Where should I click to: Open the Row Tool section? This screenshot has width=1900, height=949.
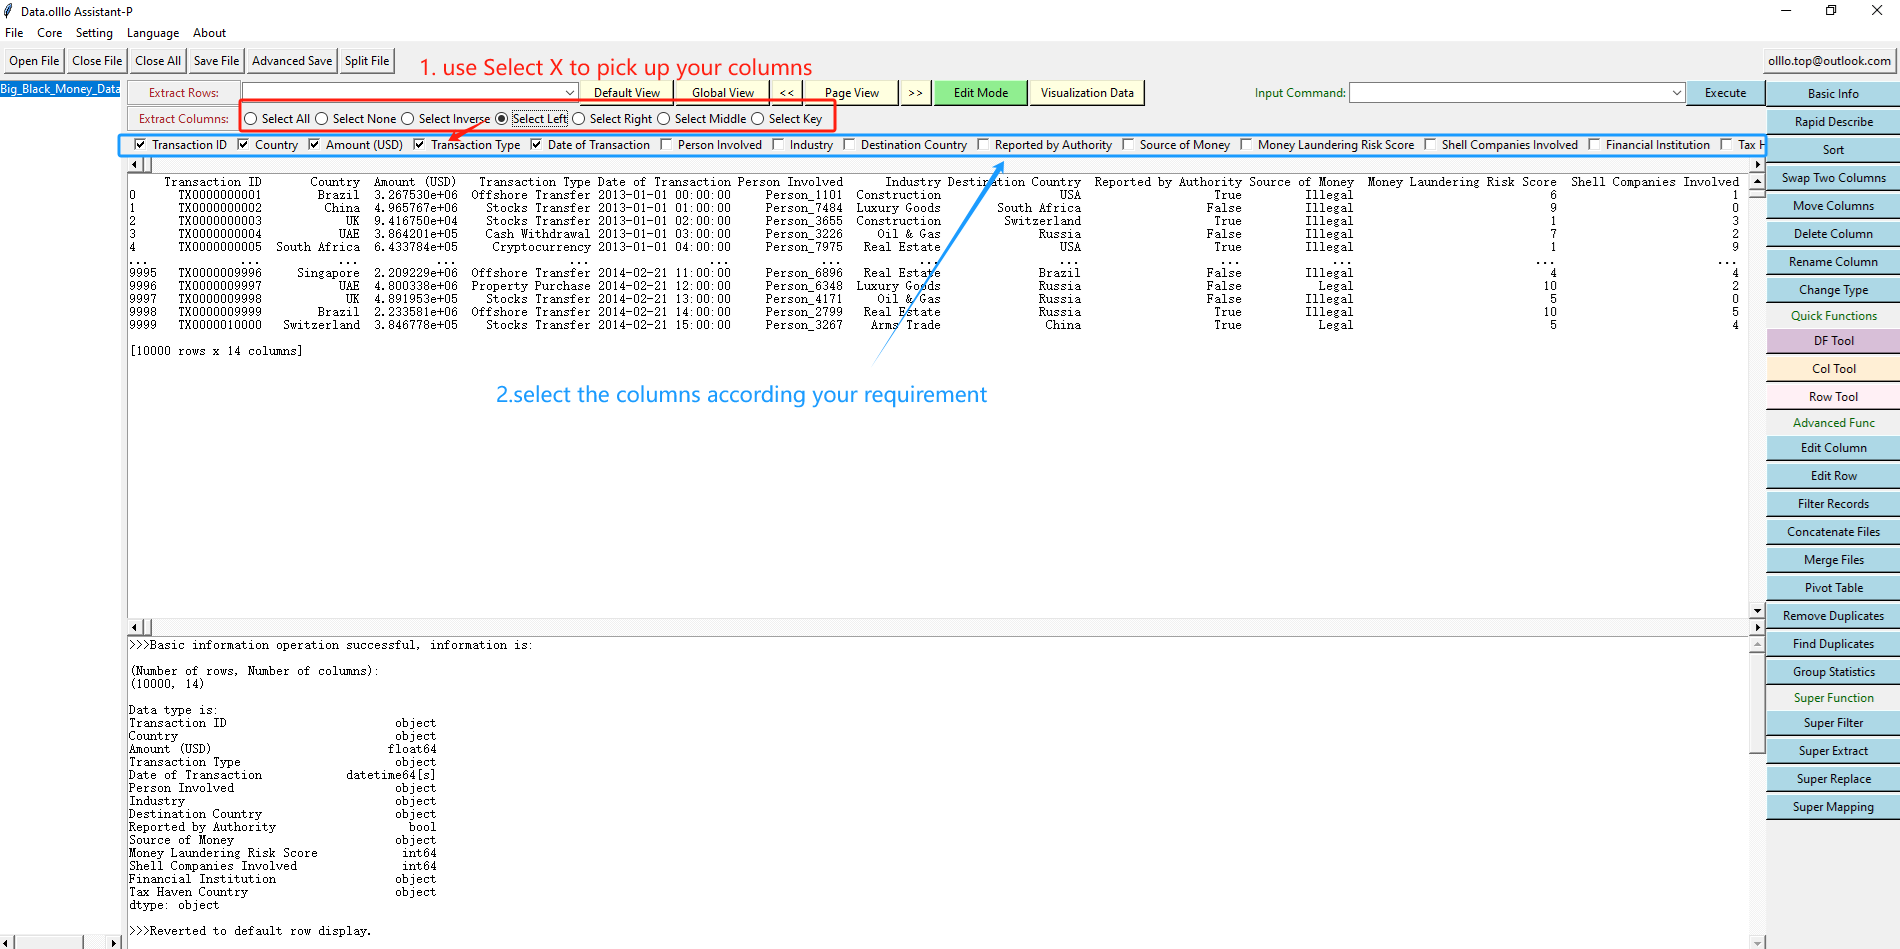(x=1833, y=397)
